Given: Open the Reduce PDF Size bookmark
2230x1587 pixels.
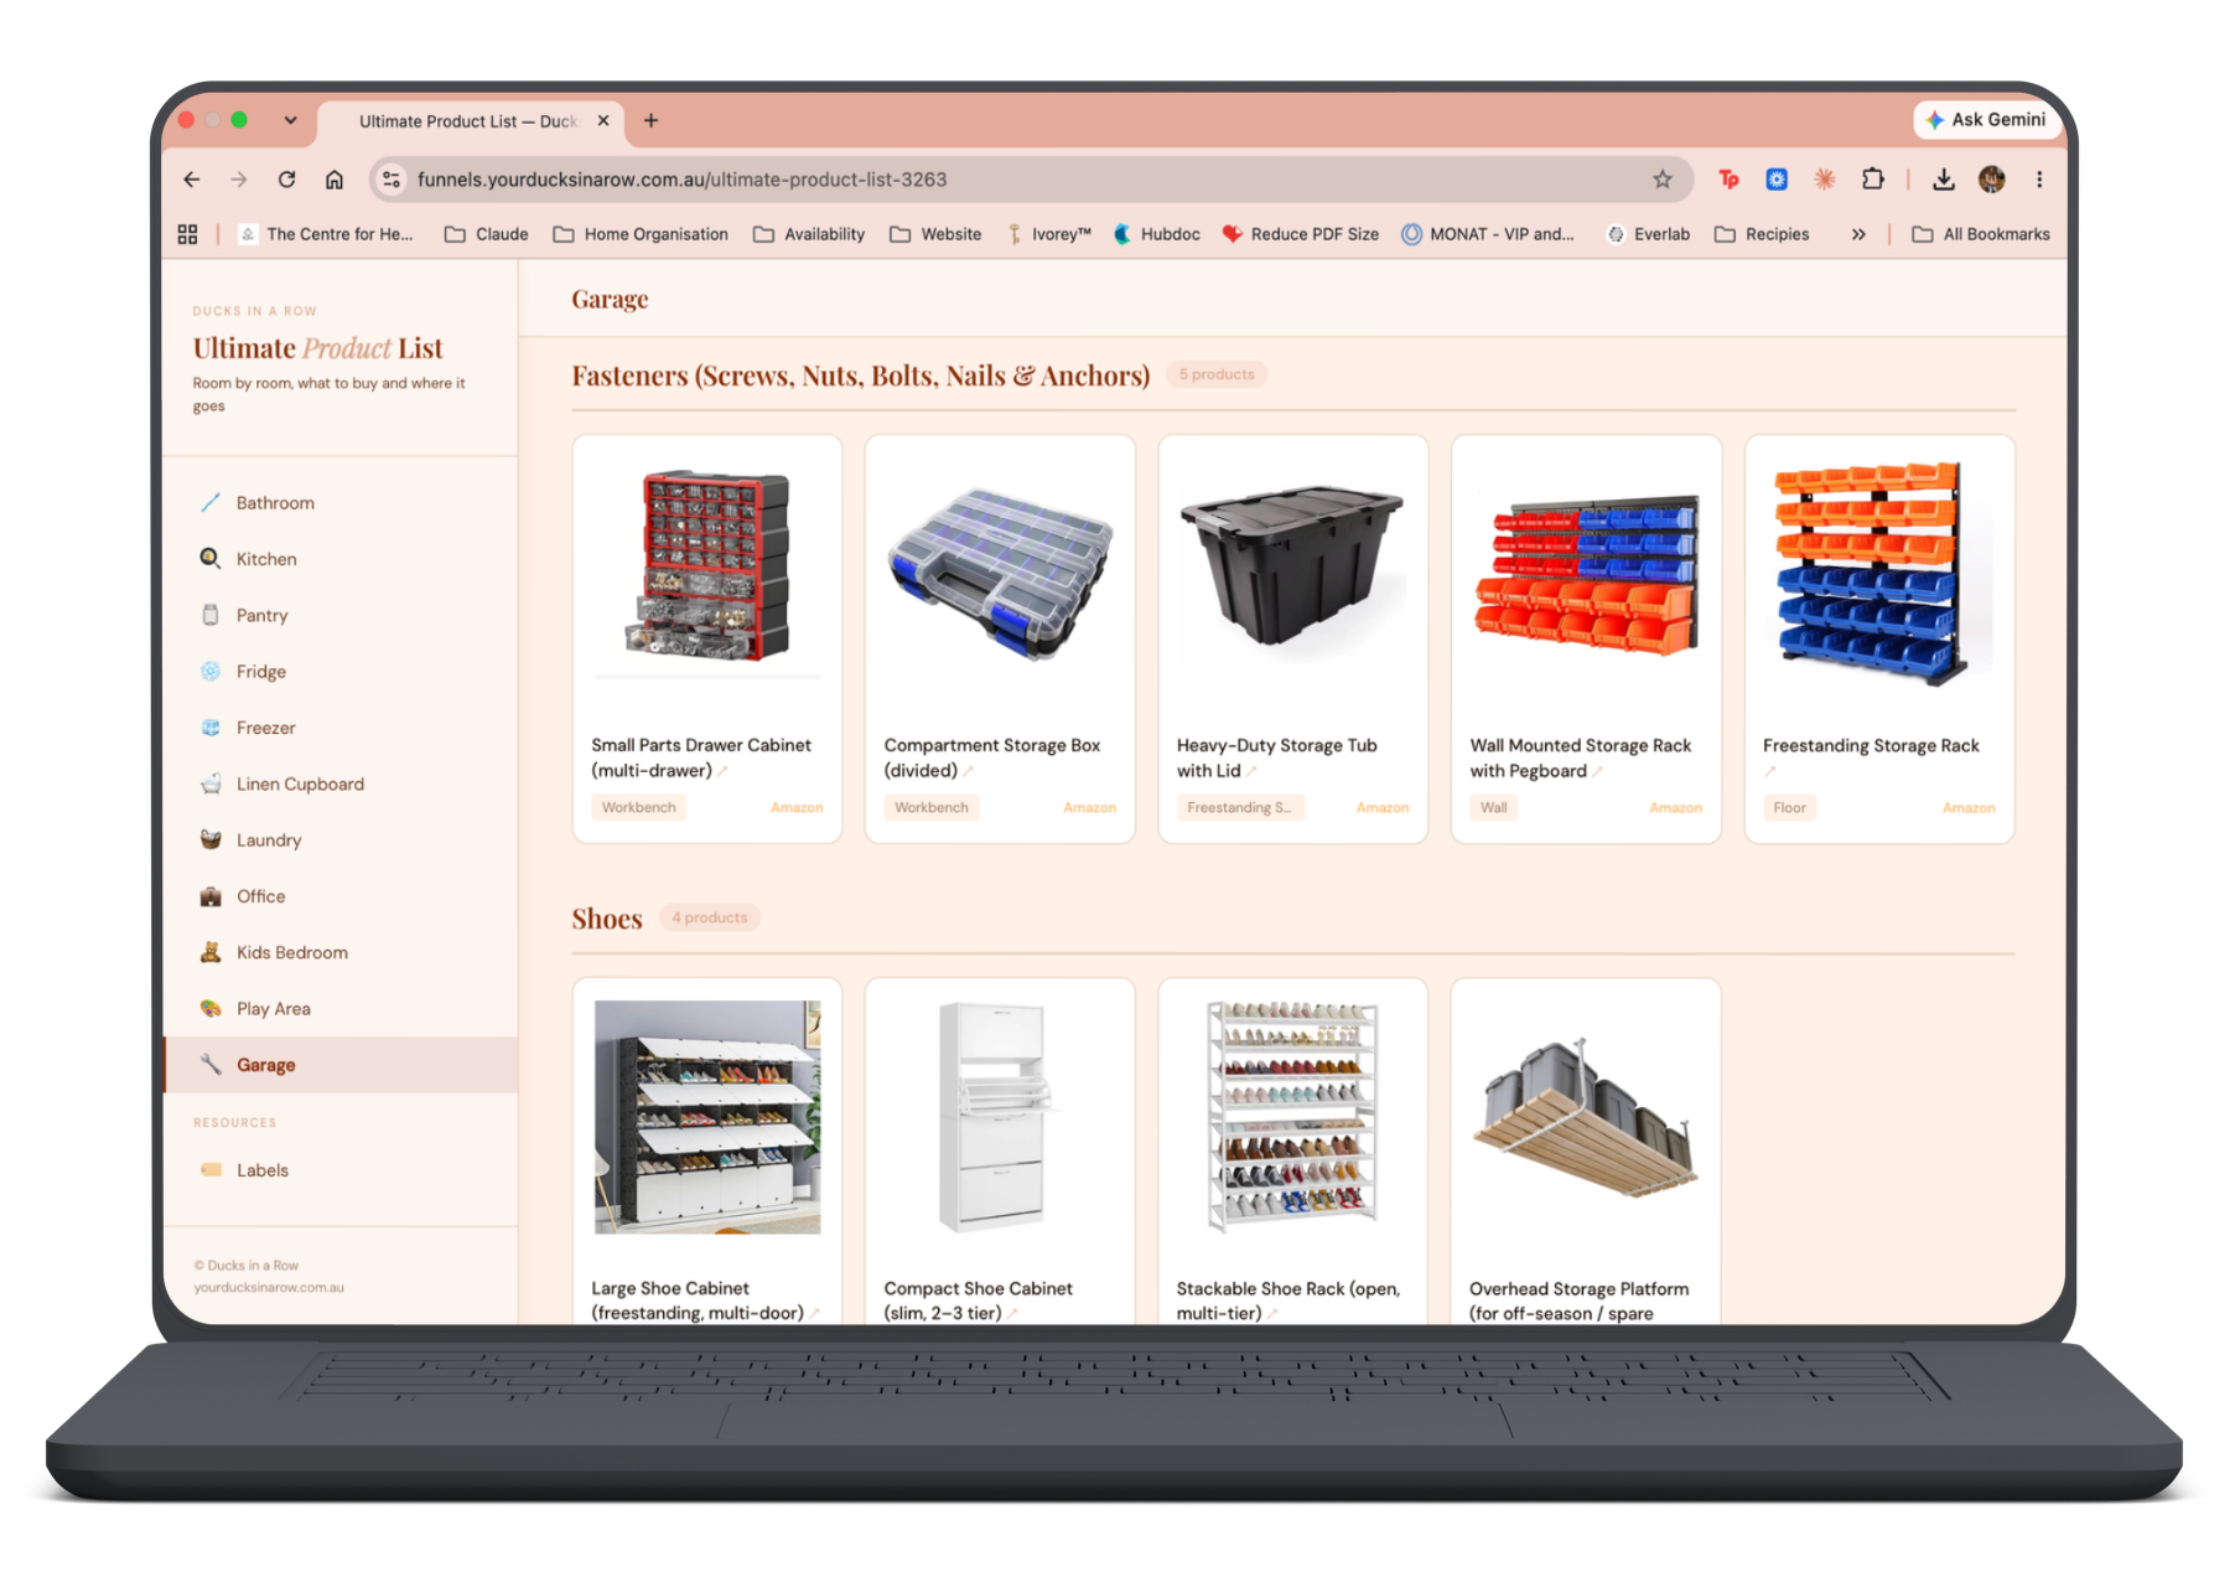Looking at the screenshot, I should [x=1301, y=234].
